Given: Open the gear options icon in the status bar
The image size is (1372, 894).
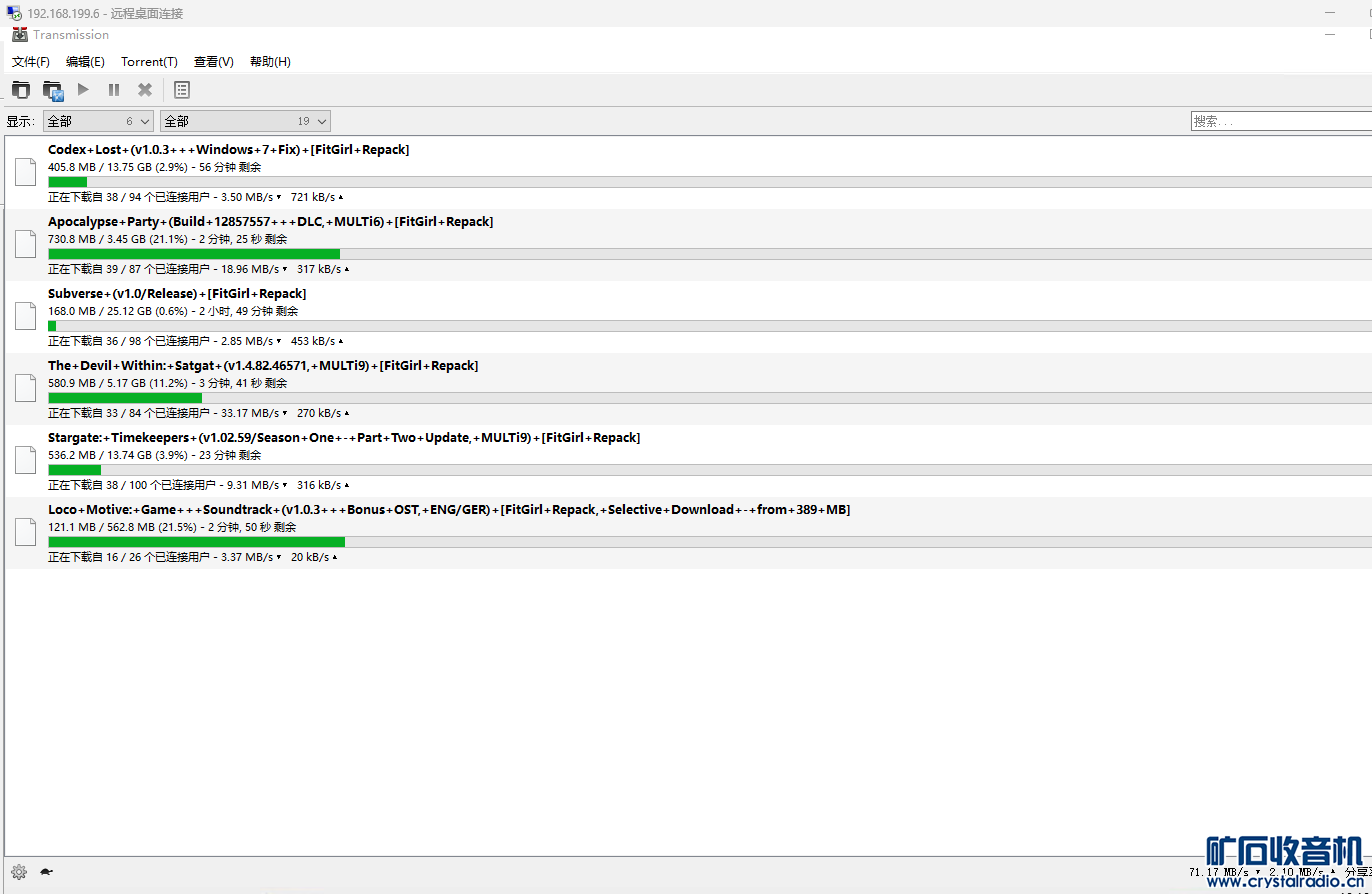Looking at the screenshot, I should point(19,871).
